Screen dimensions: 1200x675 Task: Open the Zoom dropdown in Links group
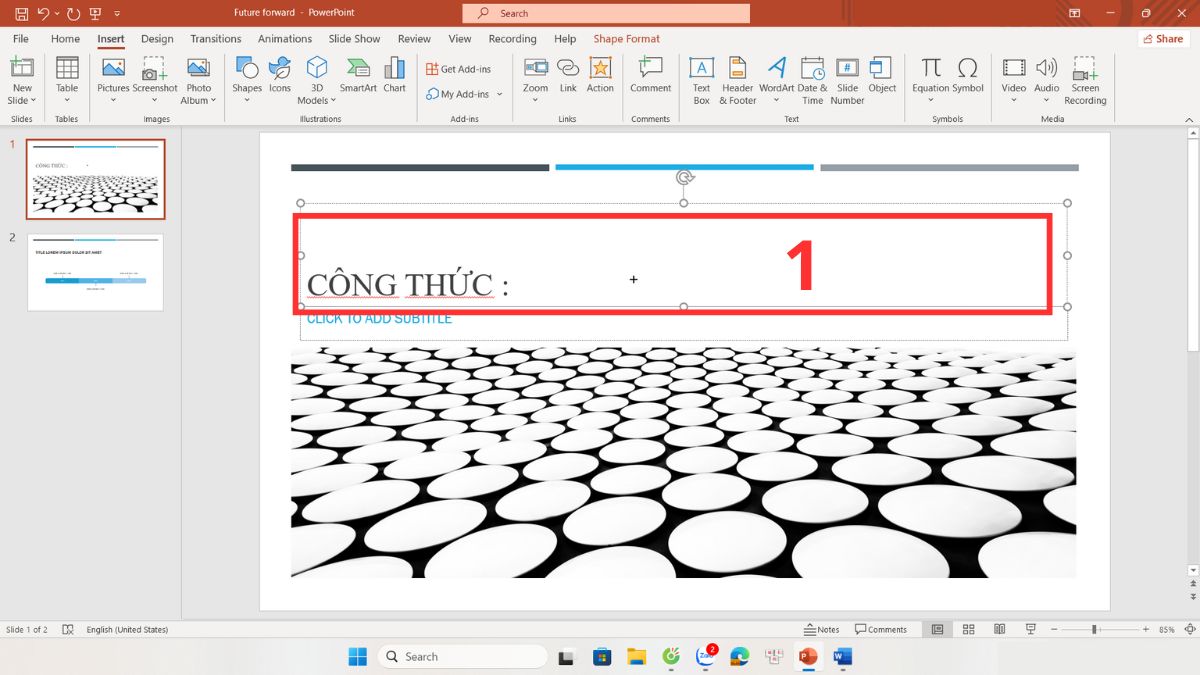(535, 100)
